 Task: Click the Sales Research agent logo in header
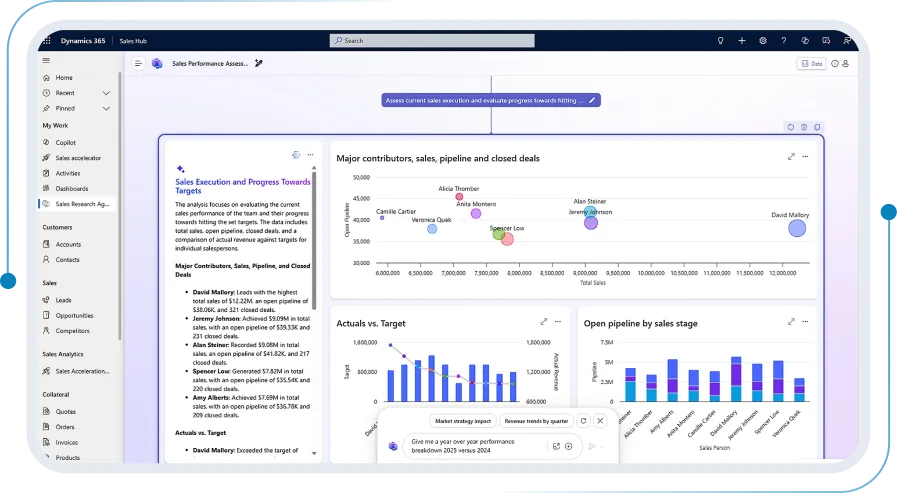pos(157,63)
